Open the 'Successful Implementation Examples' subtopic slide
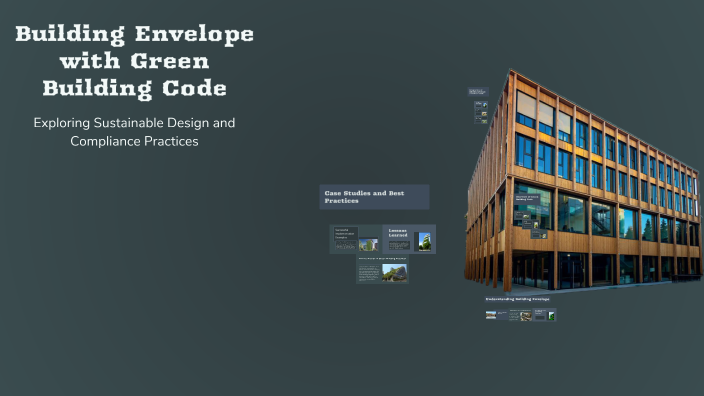Screen dimensions: 704x396 356,239
